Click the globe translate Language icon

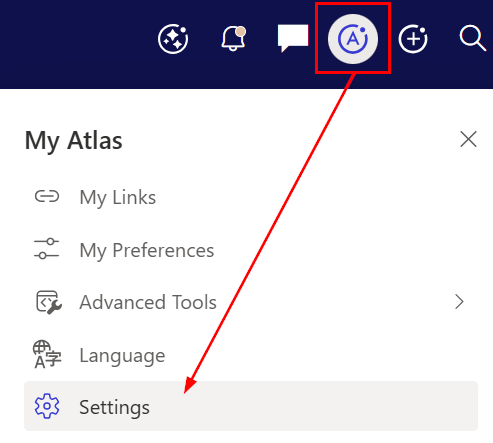point(47,354)
